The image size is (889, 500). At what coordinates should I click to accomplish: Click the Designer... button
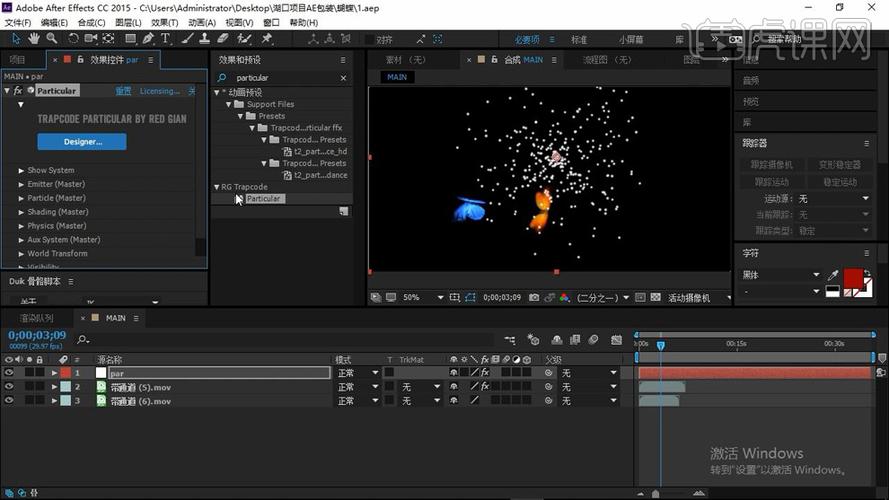pos(82,142)
